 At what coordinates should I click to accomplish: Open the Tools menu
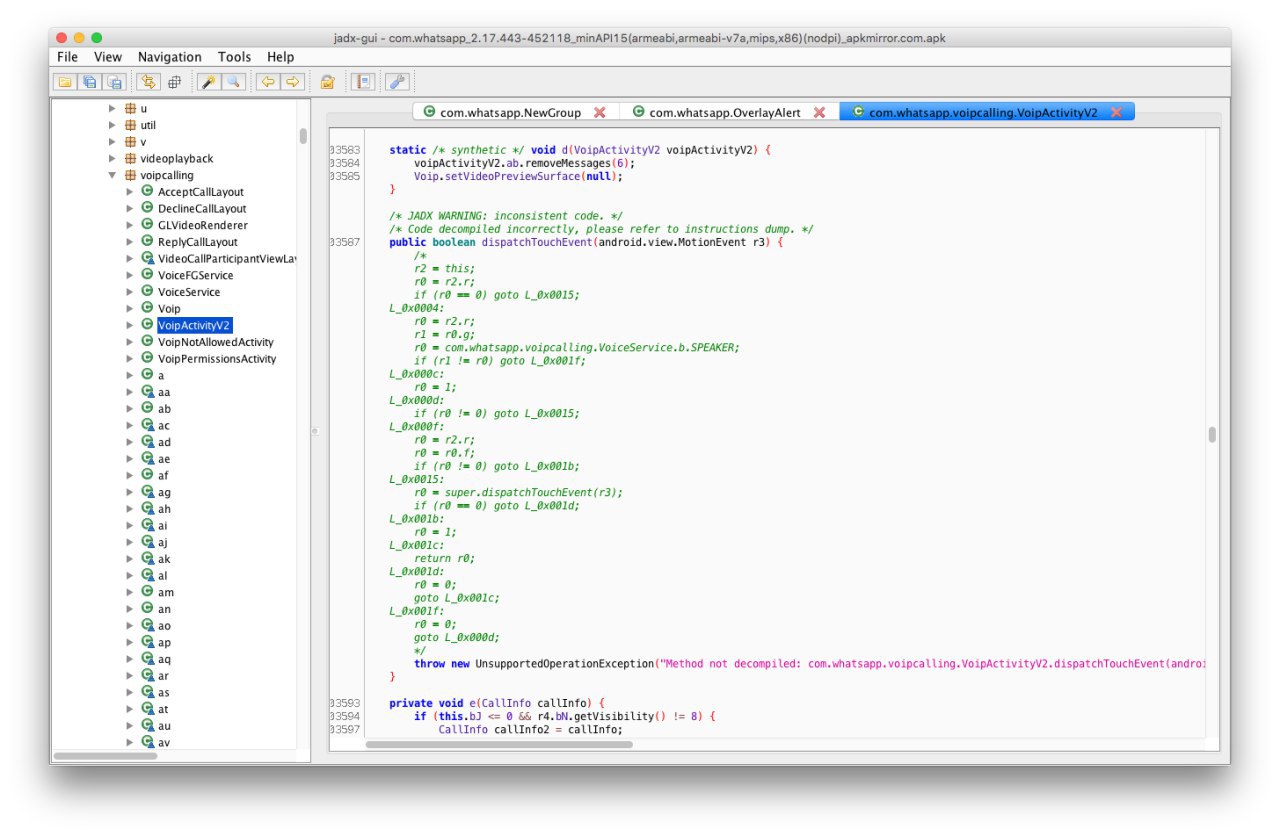point(235,57)
